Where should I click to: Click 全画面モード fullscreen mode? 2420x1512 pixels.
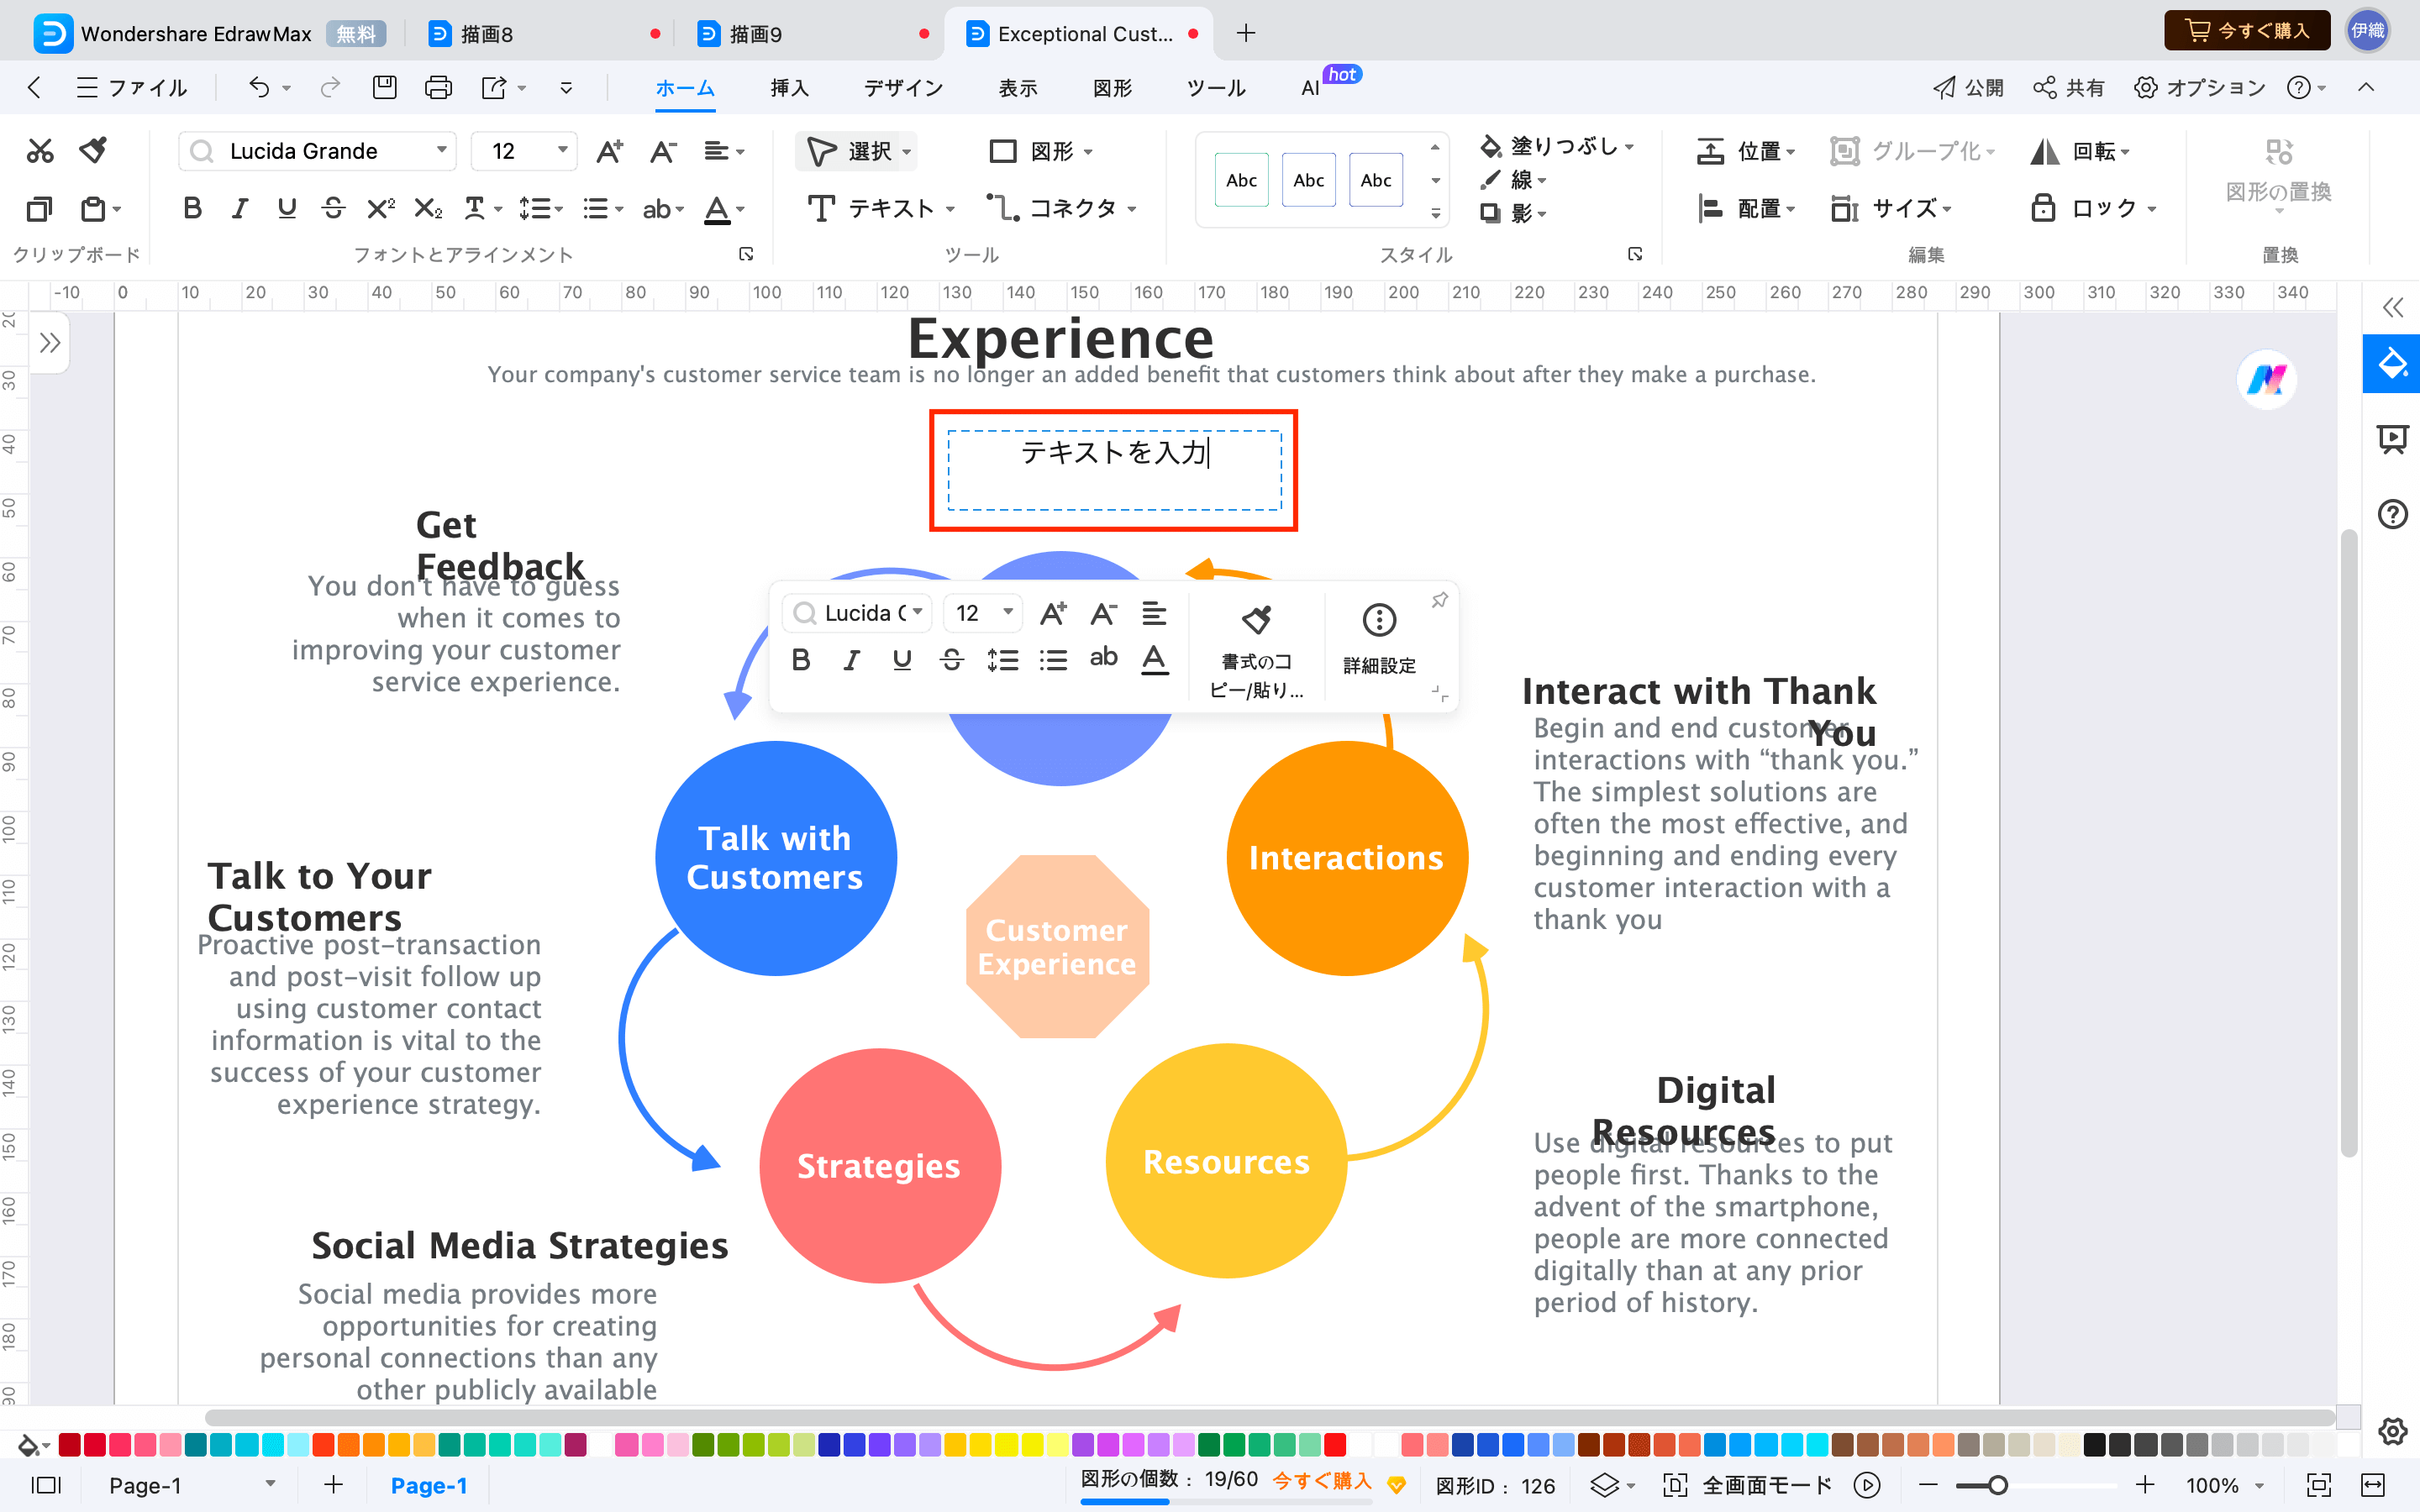point(1747,1485)
